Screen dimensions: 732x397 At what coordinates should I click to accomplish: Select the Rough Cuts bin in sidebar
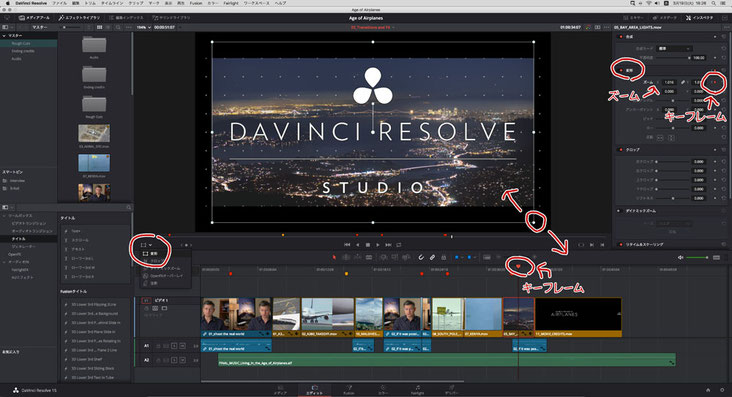tap(21, 43)
